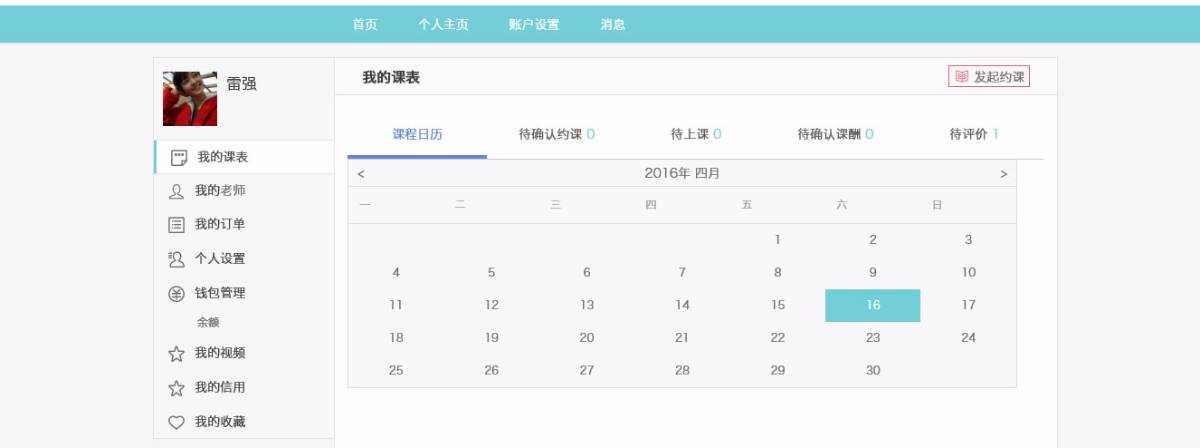Click the star icon beside 我的视频
The width and height of the screenshot is (1200, 448).
point(176,353)
